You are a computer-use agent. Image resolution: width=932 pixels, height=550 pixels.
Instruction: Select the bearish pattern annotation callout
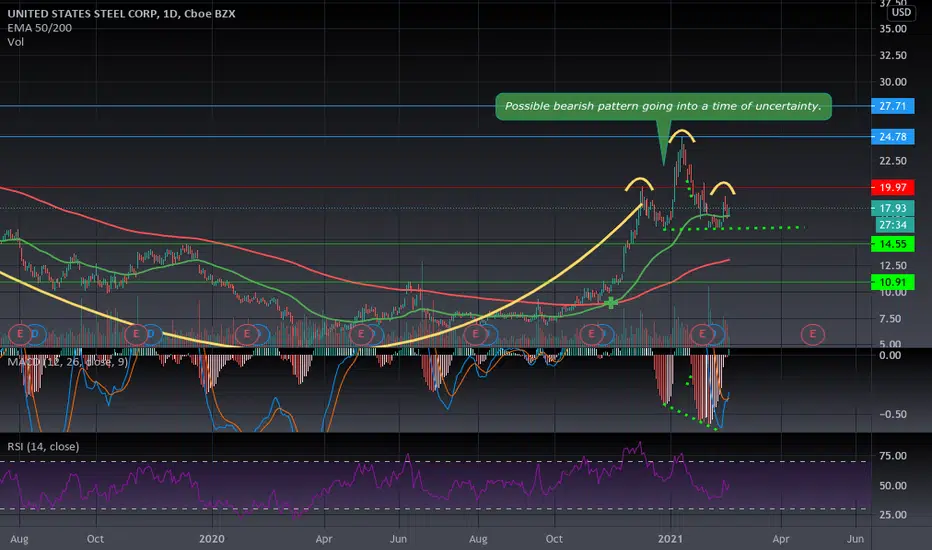click(x=663, y=106)
